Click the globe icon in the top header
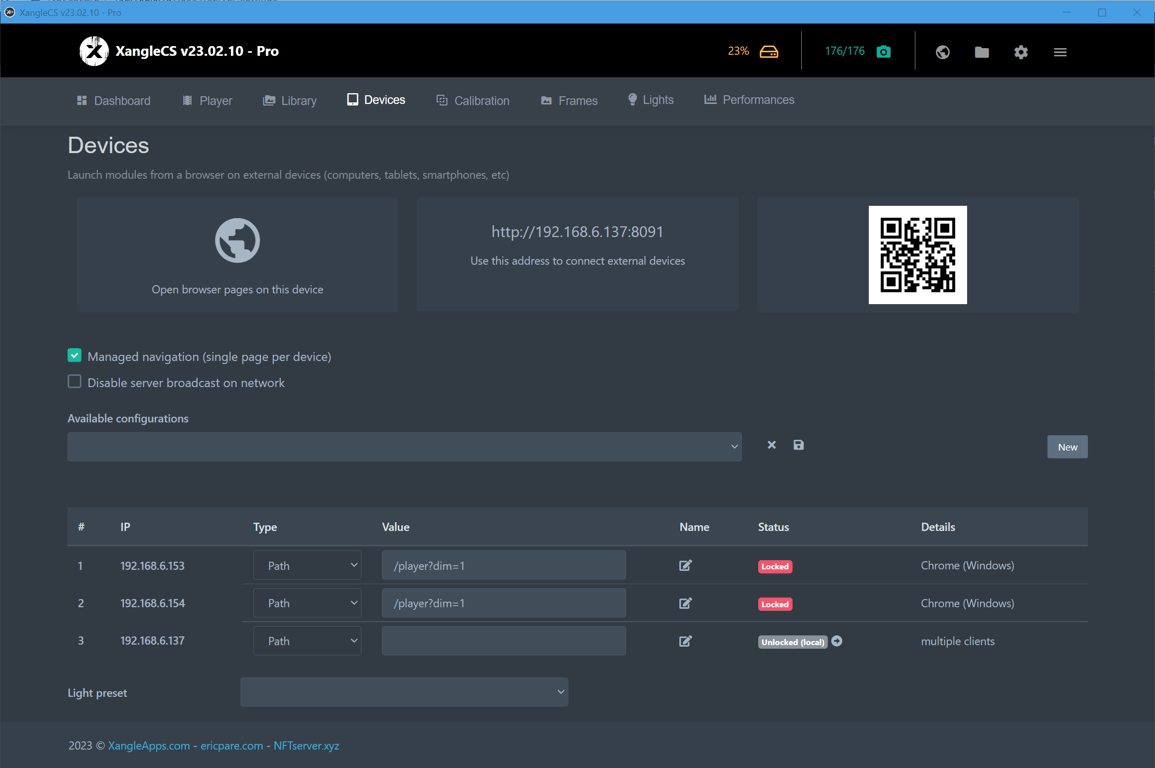Viewport: 1155px width, 768px height. [x=942, y=52]
